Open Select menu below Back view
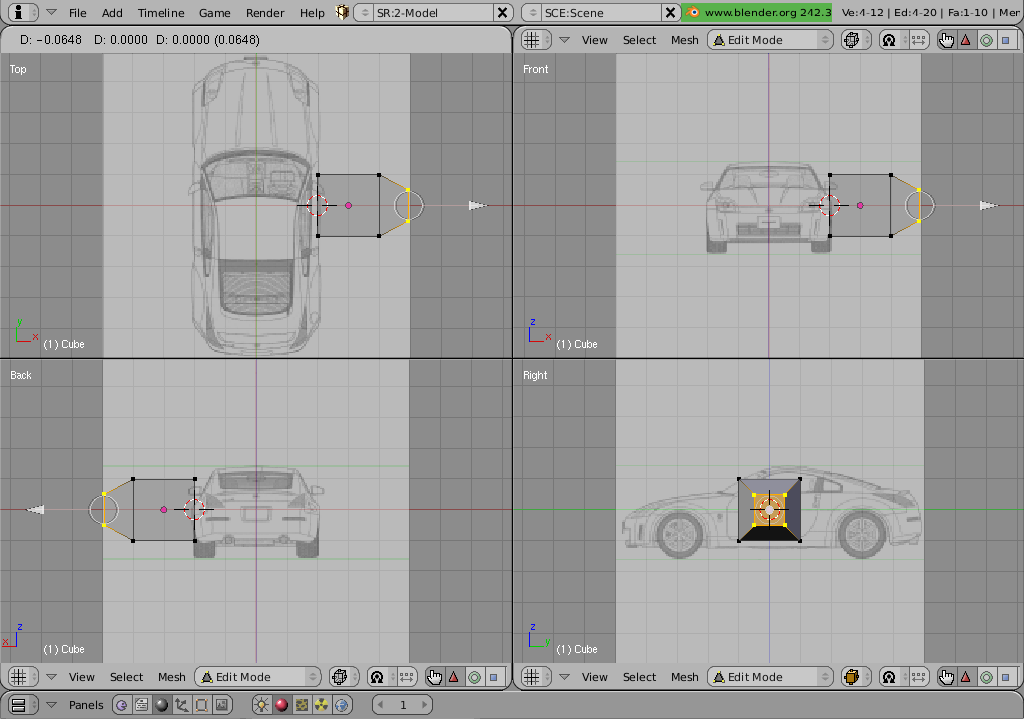Viewport: 1024px width, 719px height. [x=126, y=677]
